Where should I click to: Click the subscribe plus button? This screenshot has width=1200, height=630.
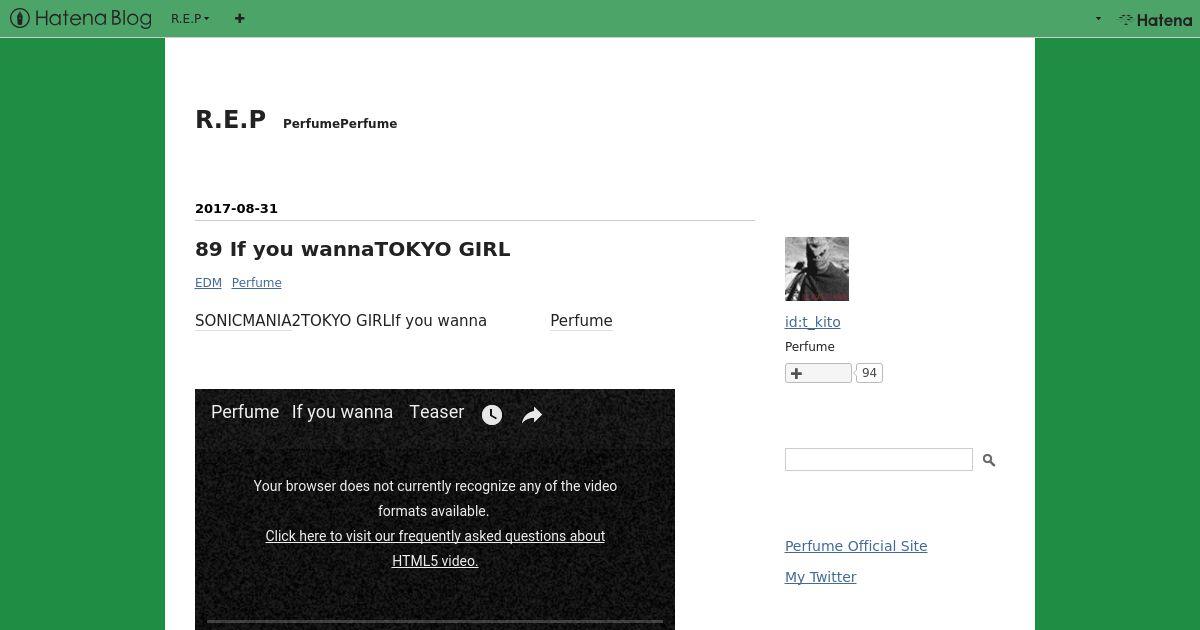[x=818, y=373]
